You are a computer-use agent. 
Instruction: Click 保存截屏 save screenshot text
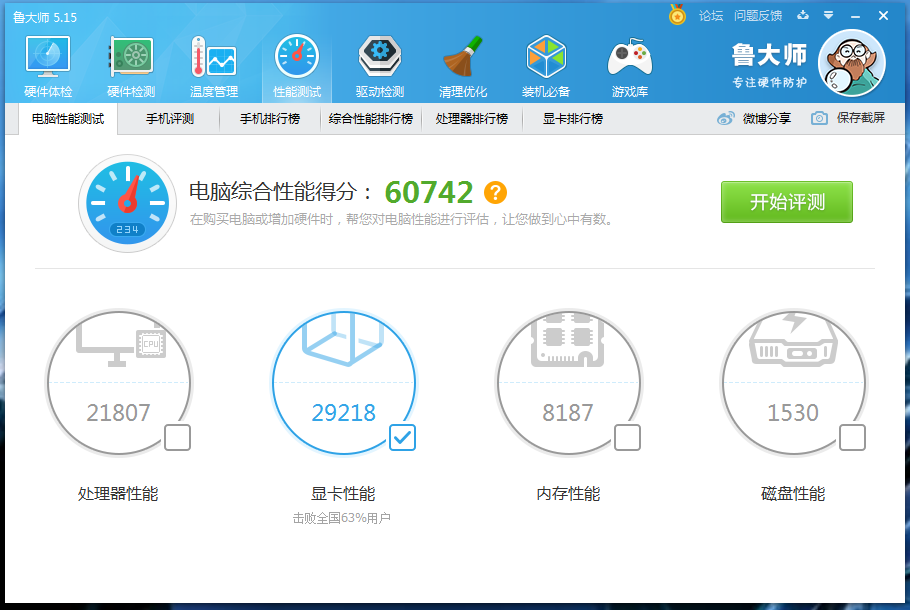(x=861, y=118)
